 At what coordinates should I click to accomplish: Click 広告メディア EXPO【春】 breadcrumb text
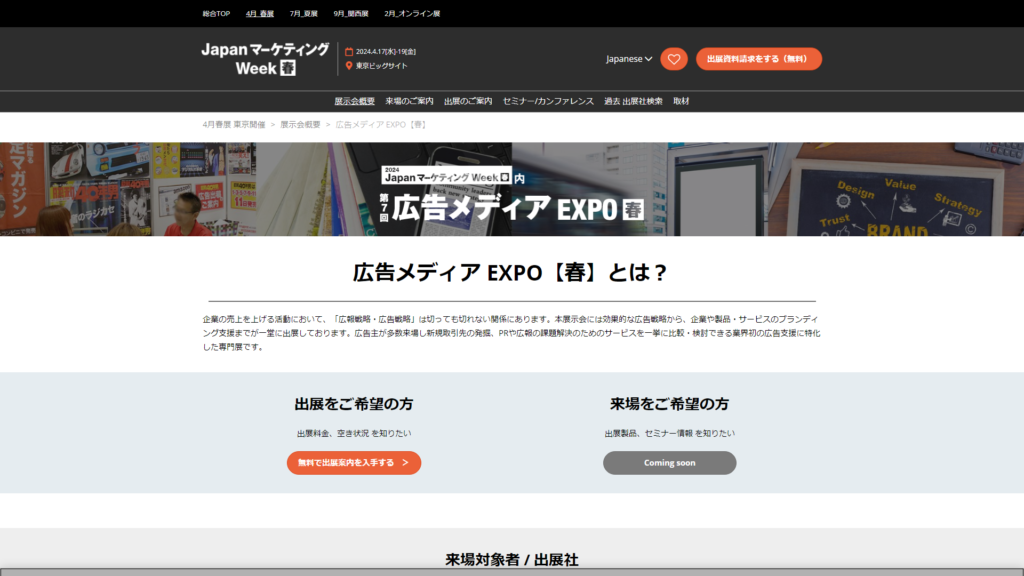(x=381, y=125)
